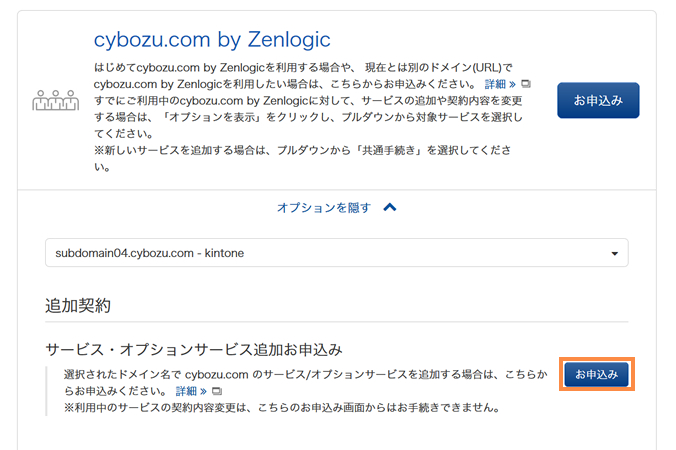Click new-window icon beside the lower 詳細 link
Image resolution: width=676 pixels, height=450 pixels.
pyautogui.click(x=216, y=391)
